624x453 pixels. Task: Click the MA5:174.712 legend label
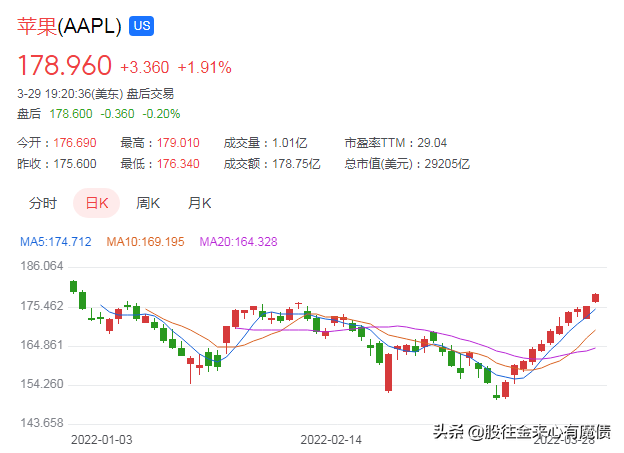pyautogui.click(x=56, y=242)
